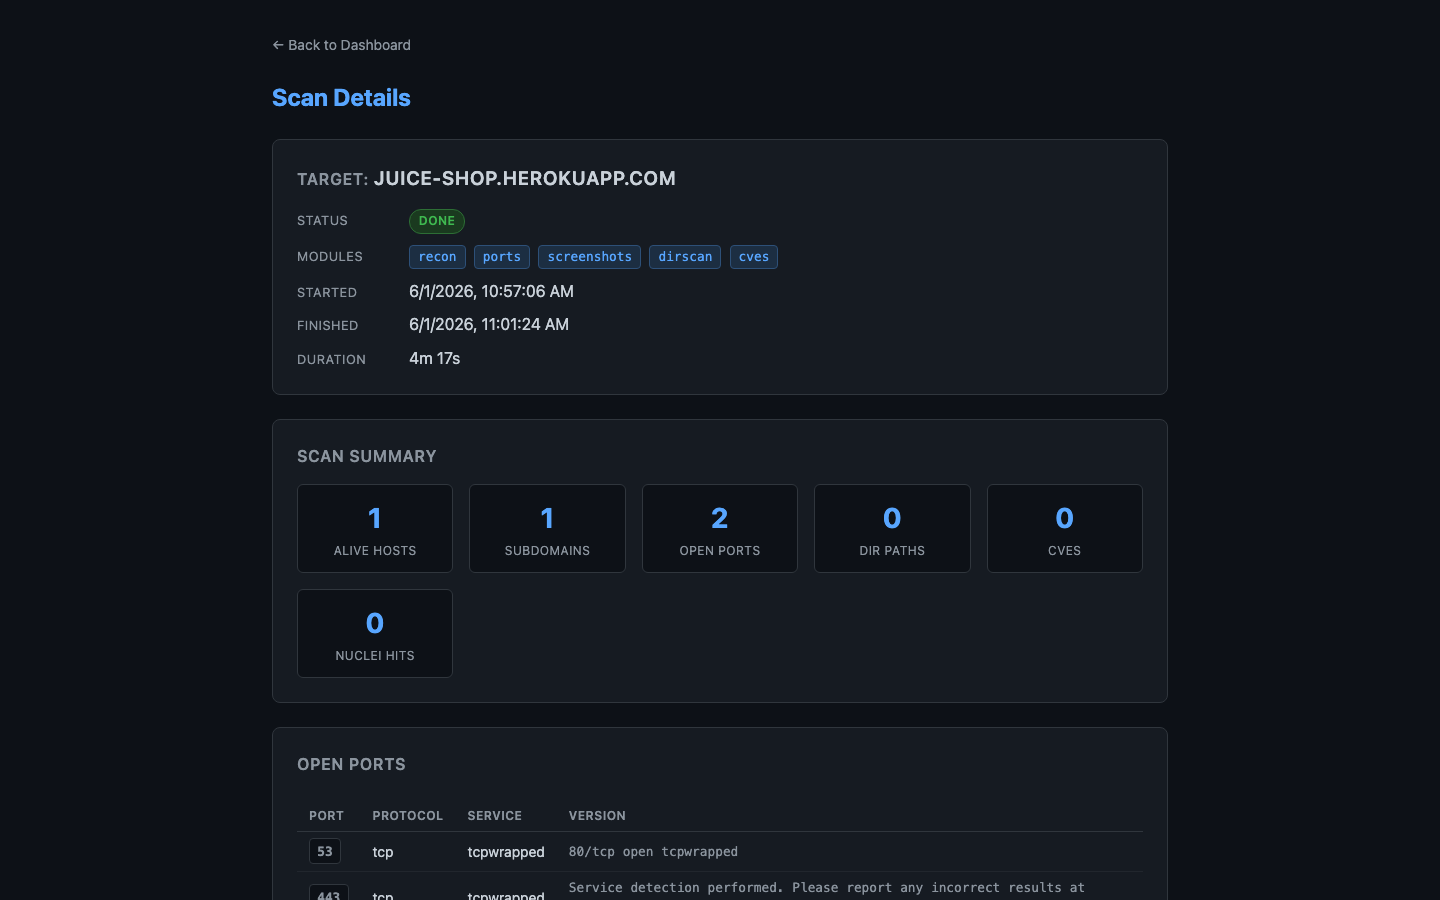
Task: Click the port 53 badge
Action: click(x=325, y=851)
